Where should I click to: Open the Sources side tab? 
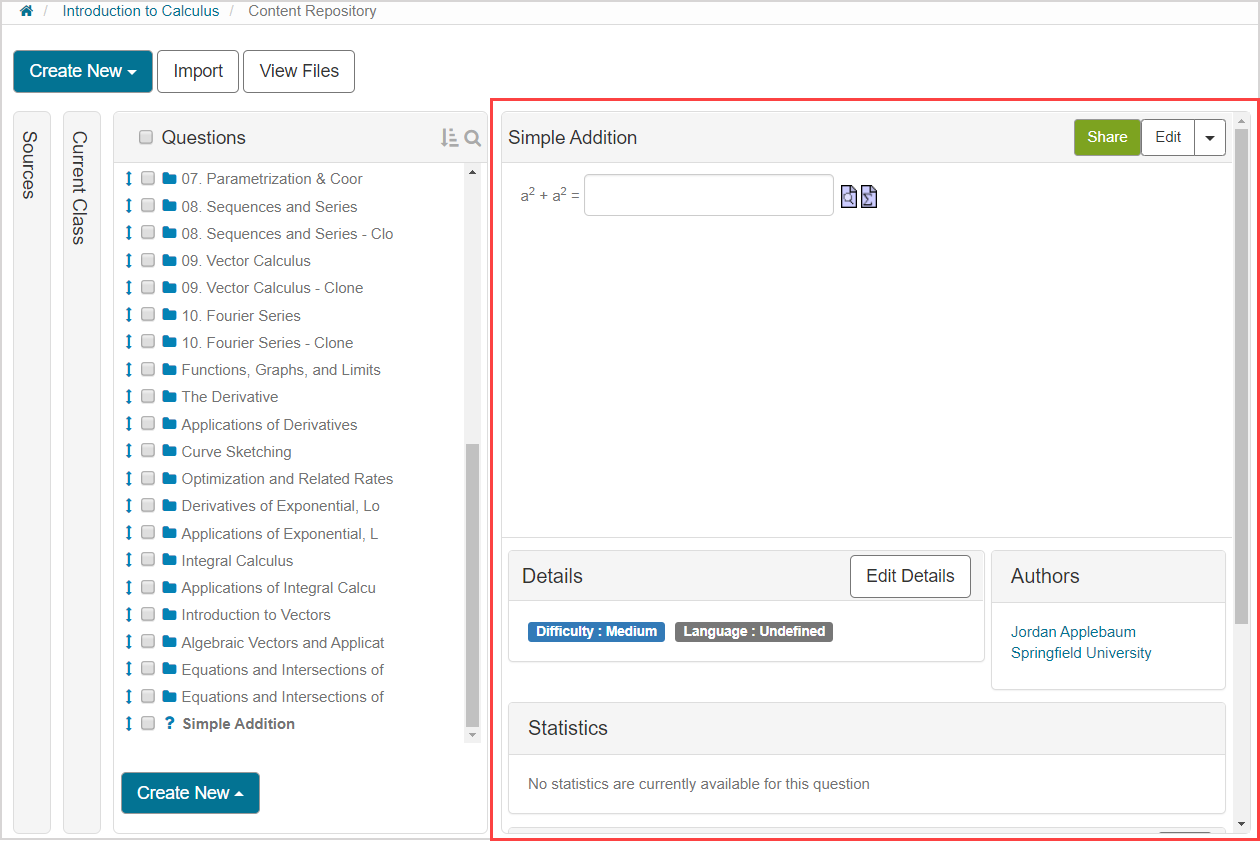pos(29,165)
